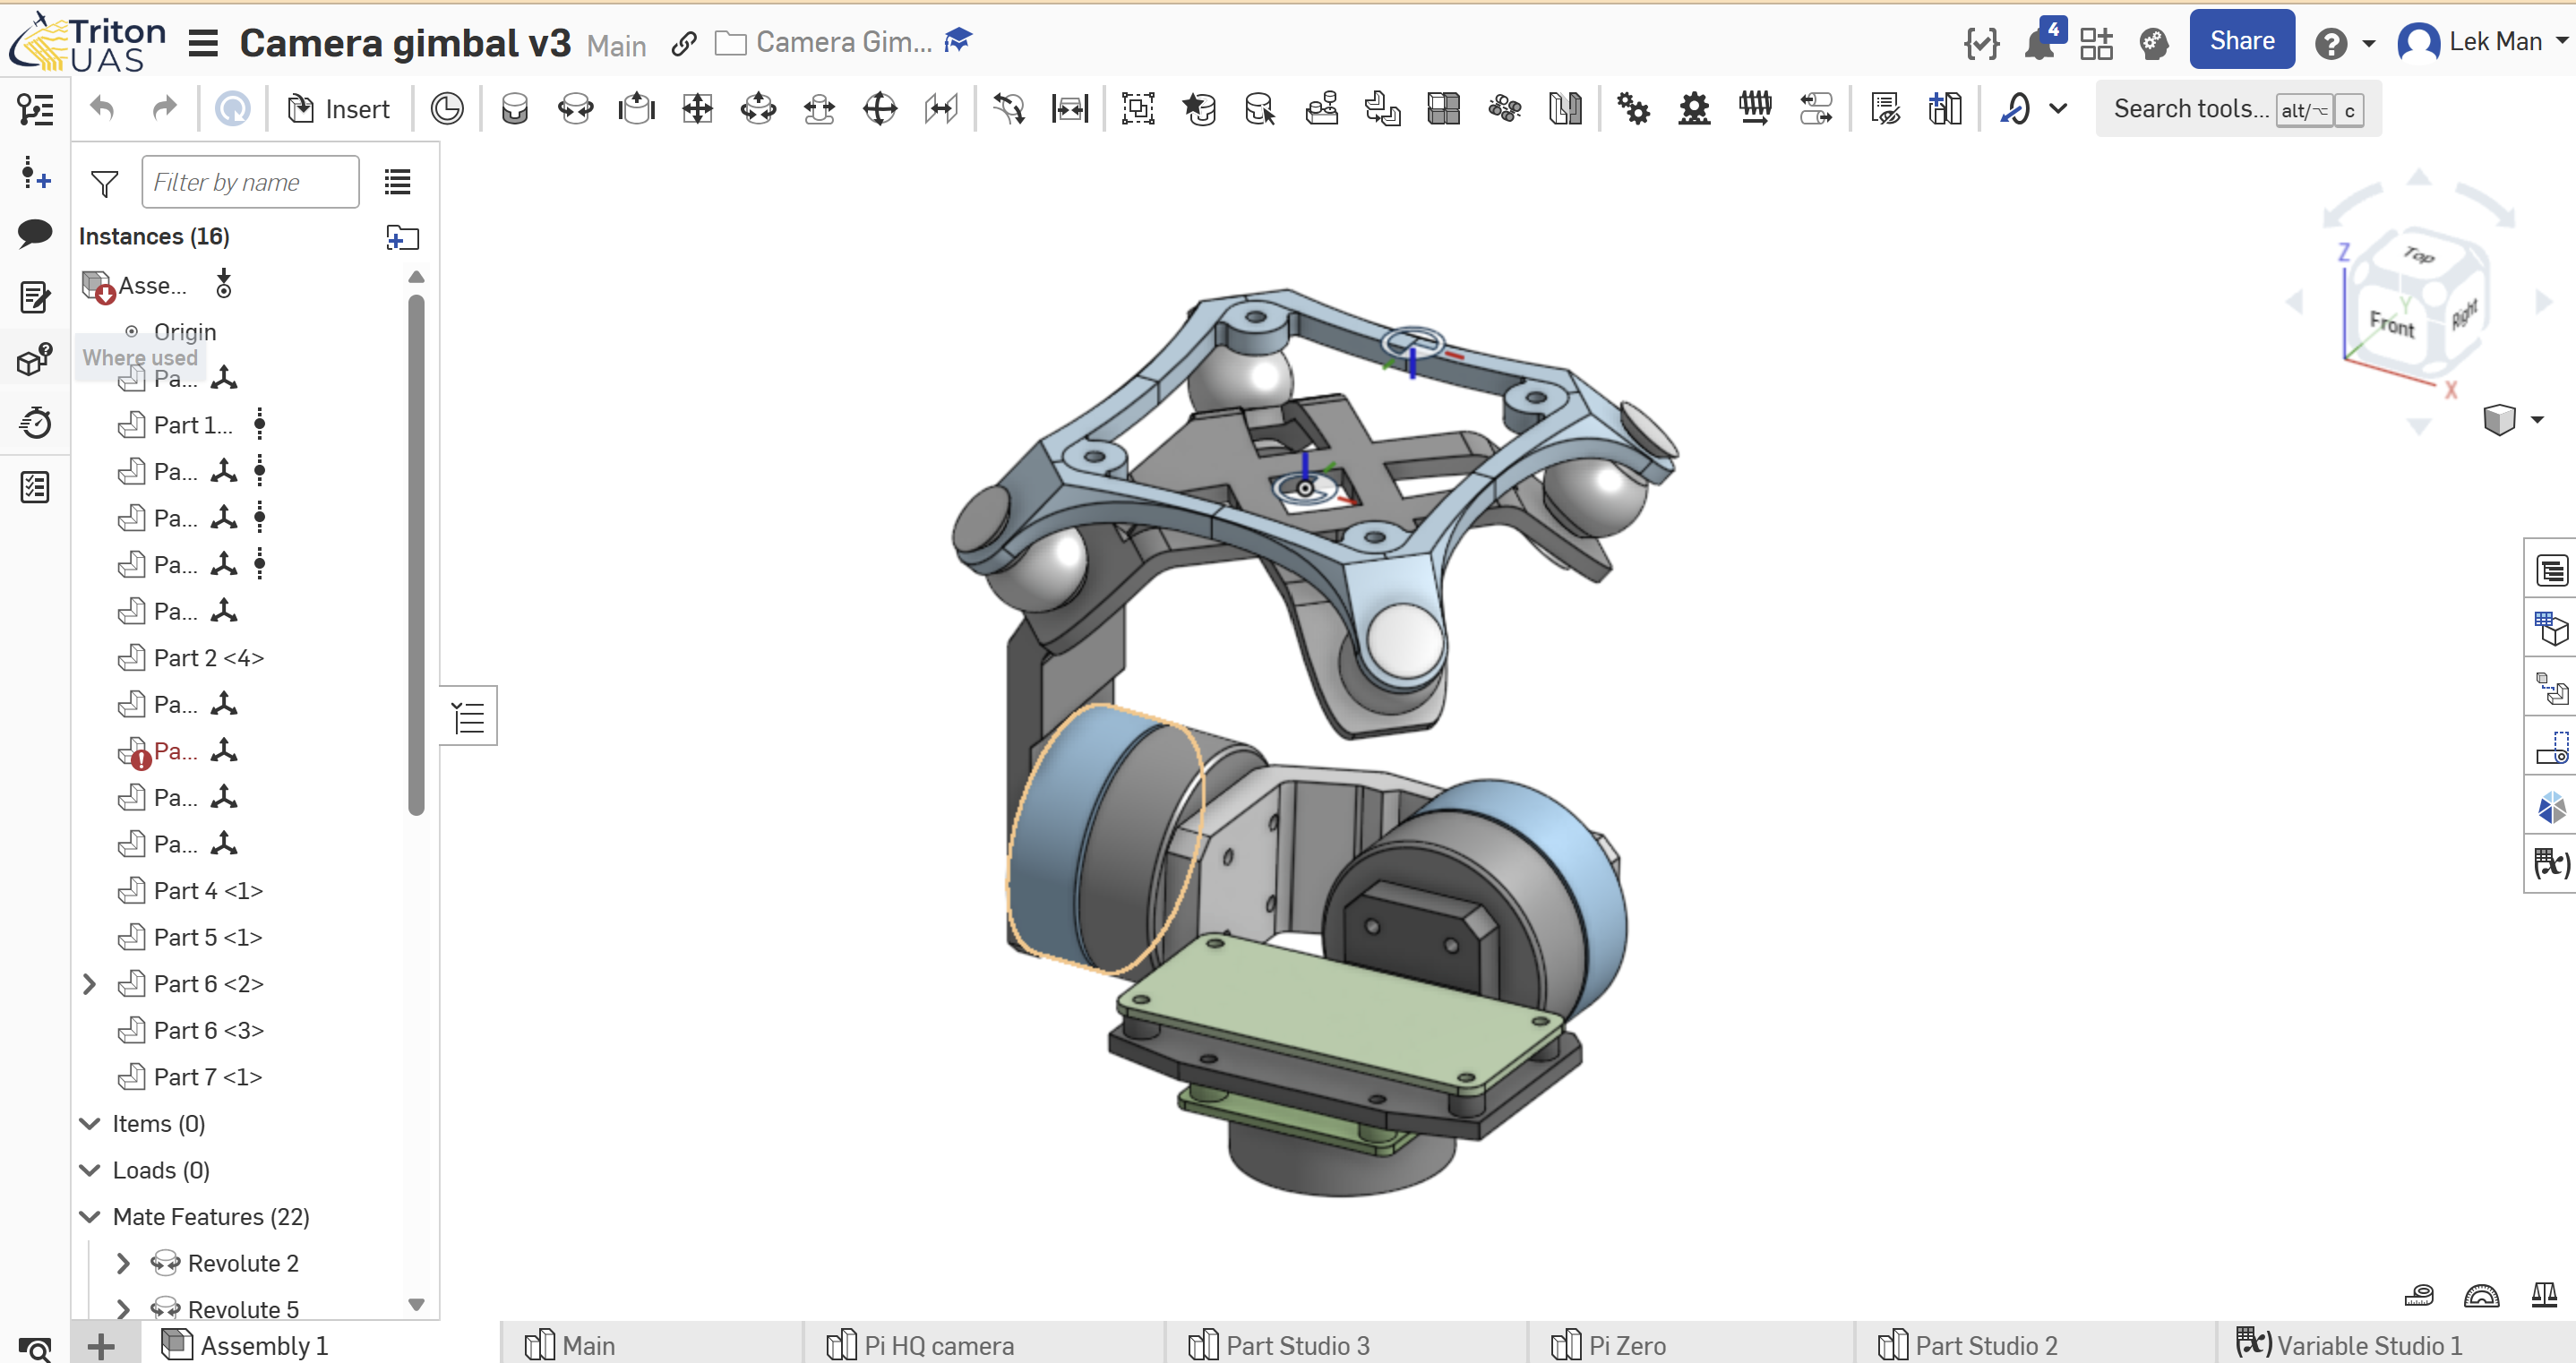Screen dimensions: 2576x1363
Task: Toggle the collapsed feature list panel button
Action: [469, 716]
